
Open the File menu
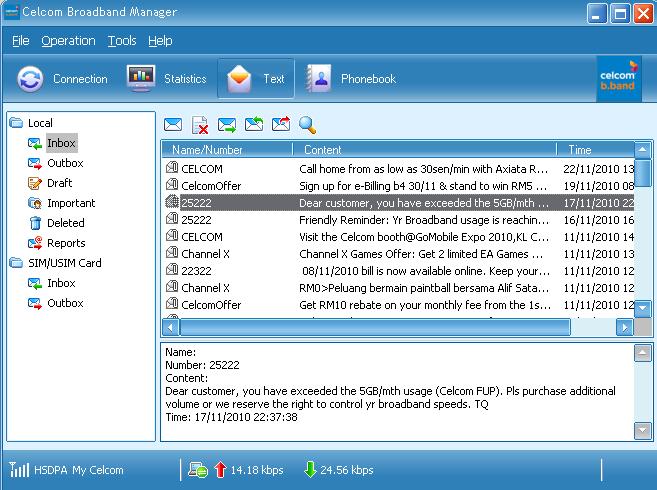tap(21, 41)
